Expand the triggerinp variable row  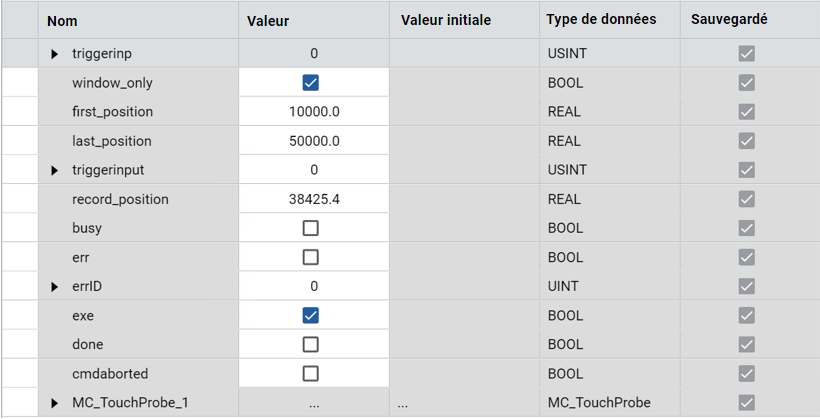point(54,54)
